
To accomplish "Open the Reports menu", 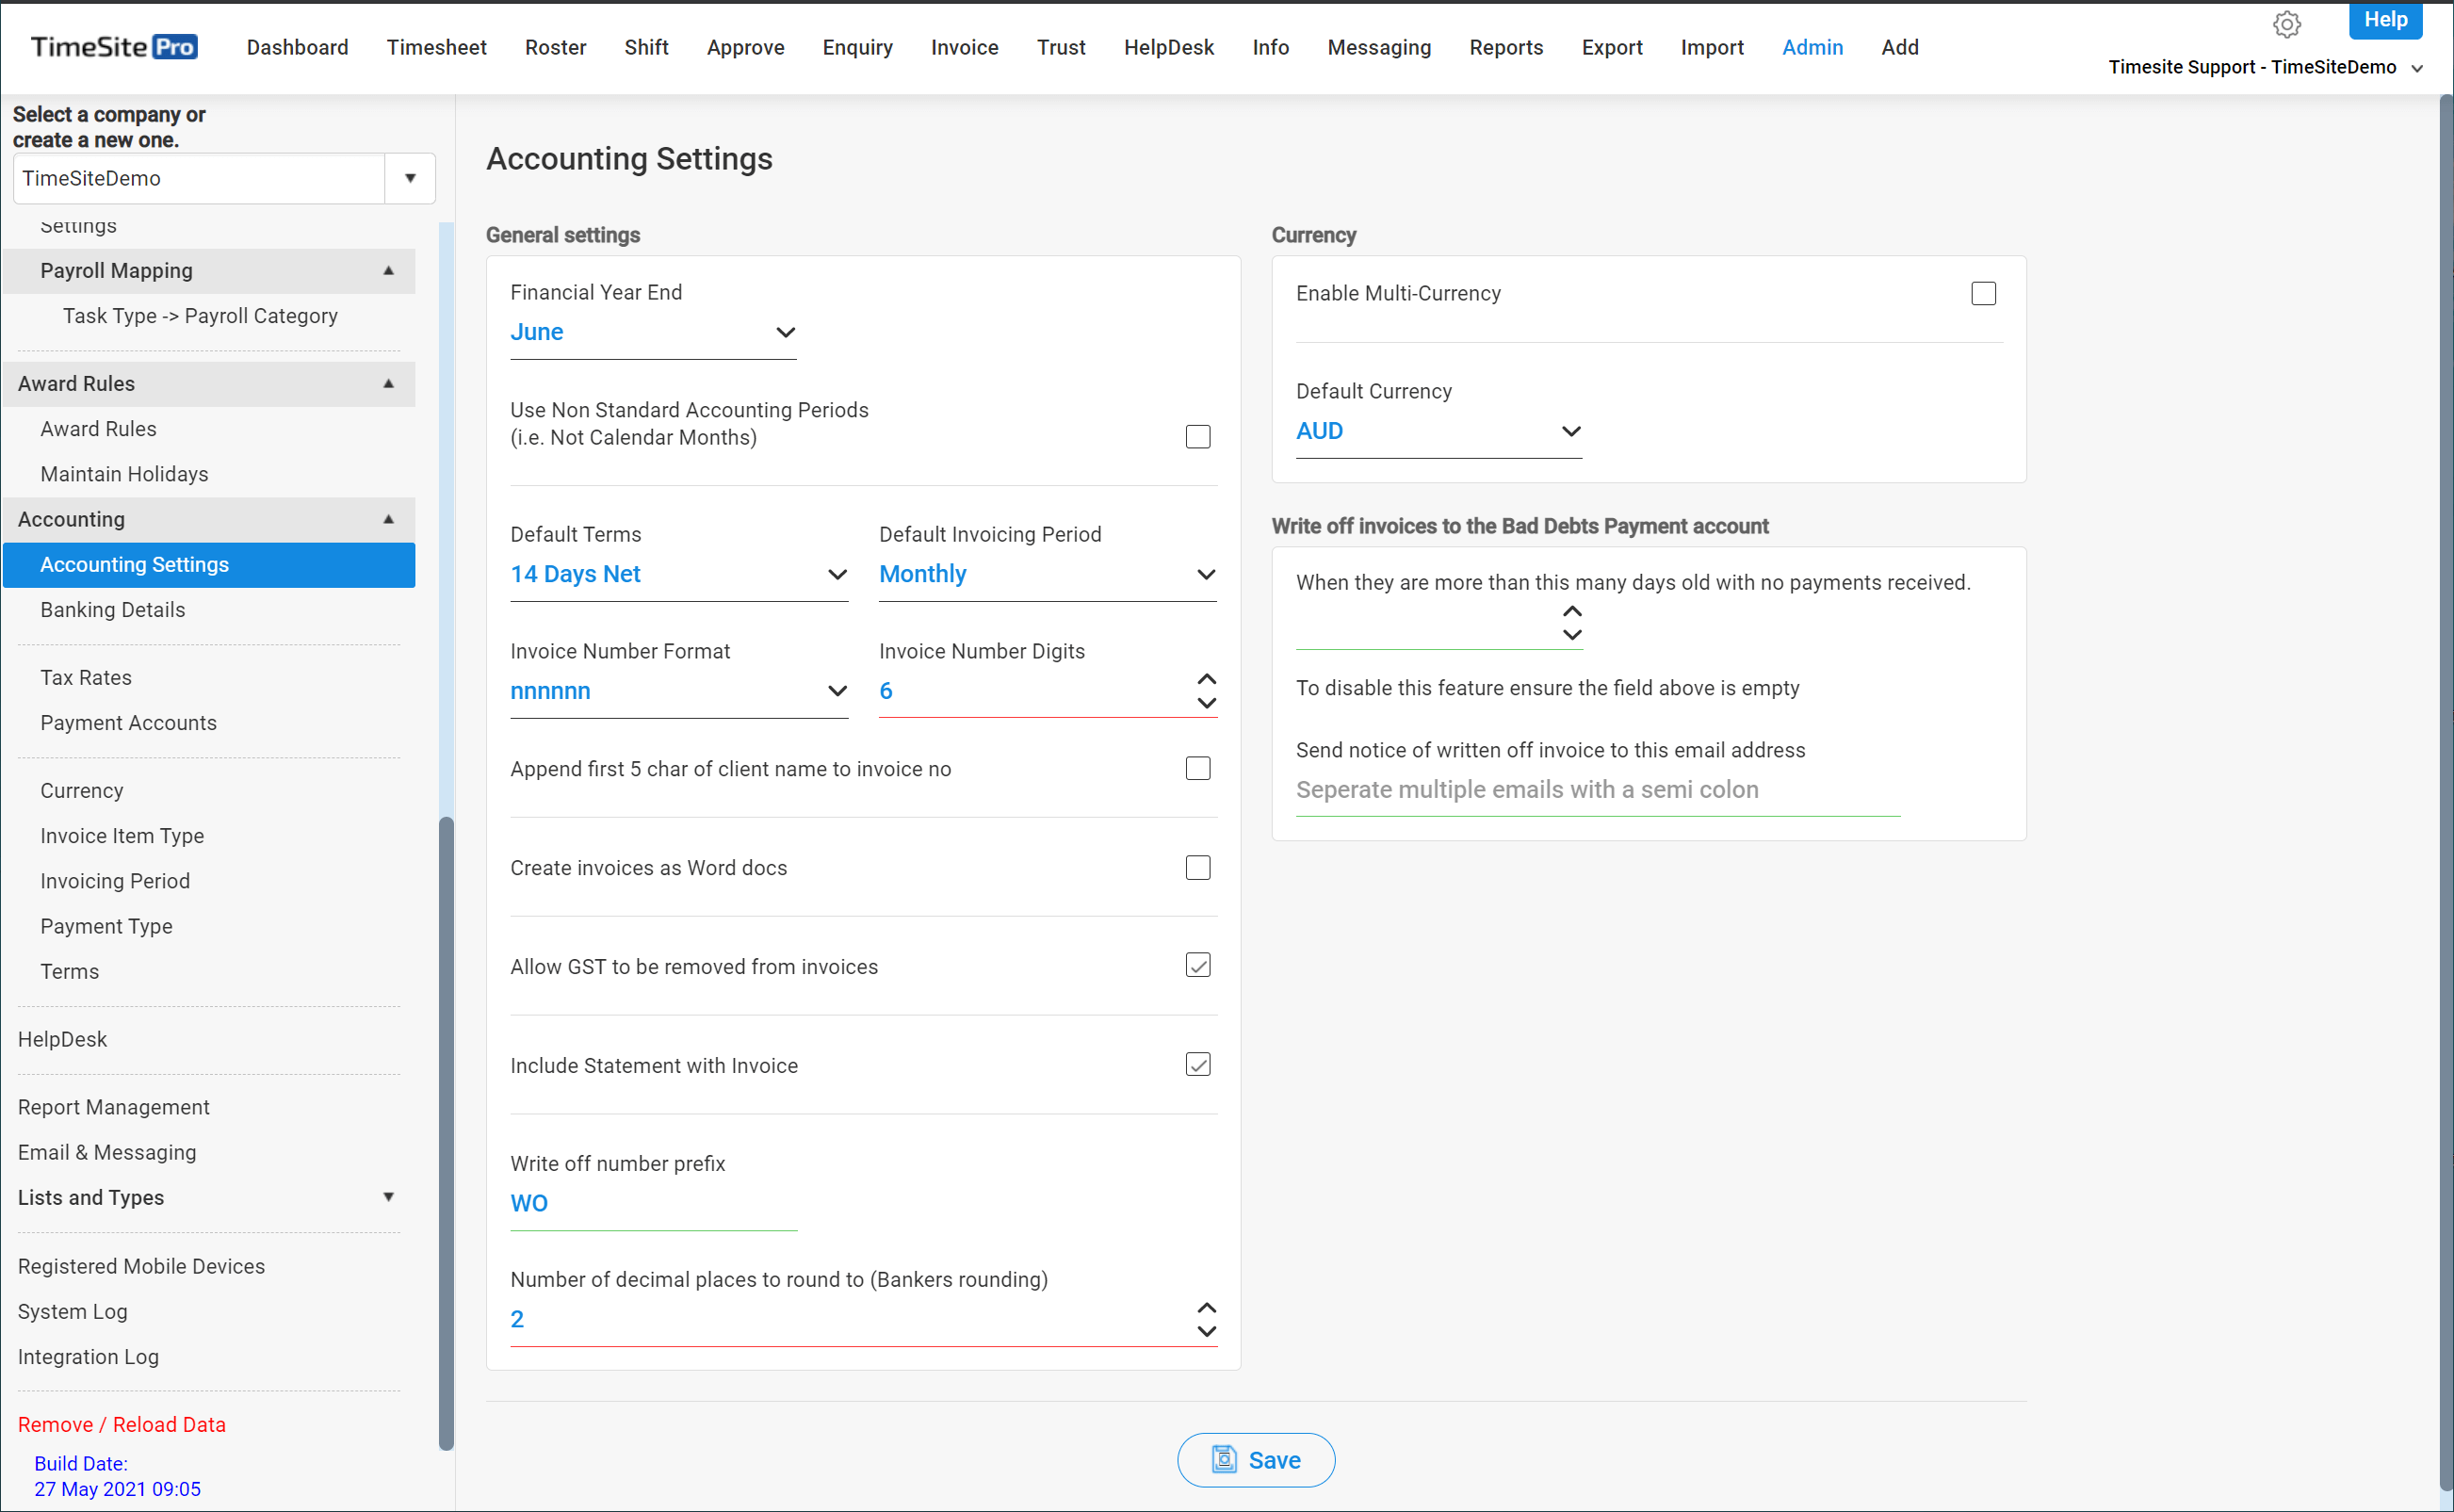I will 1506,47.
